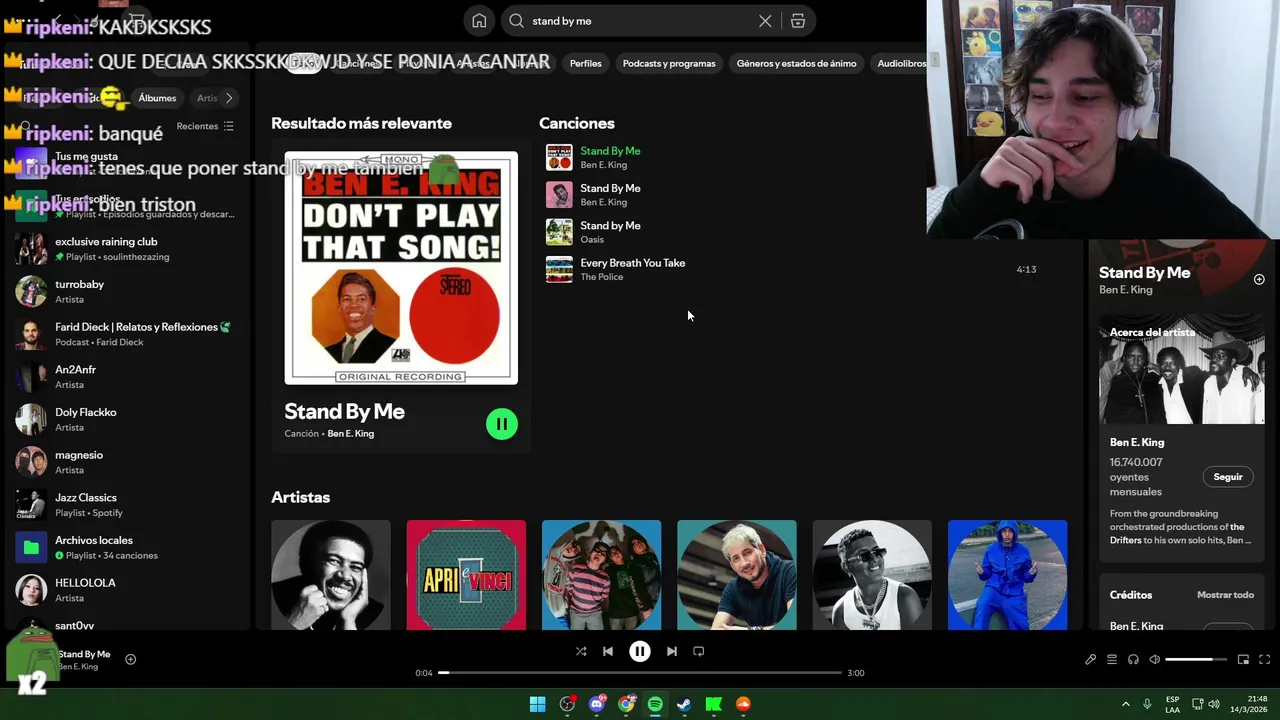This screenshot has height=720, width=1280.
Task: Select the Géneros y estados de ánimo tab
Action: (796, 63)
